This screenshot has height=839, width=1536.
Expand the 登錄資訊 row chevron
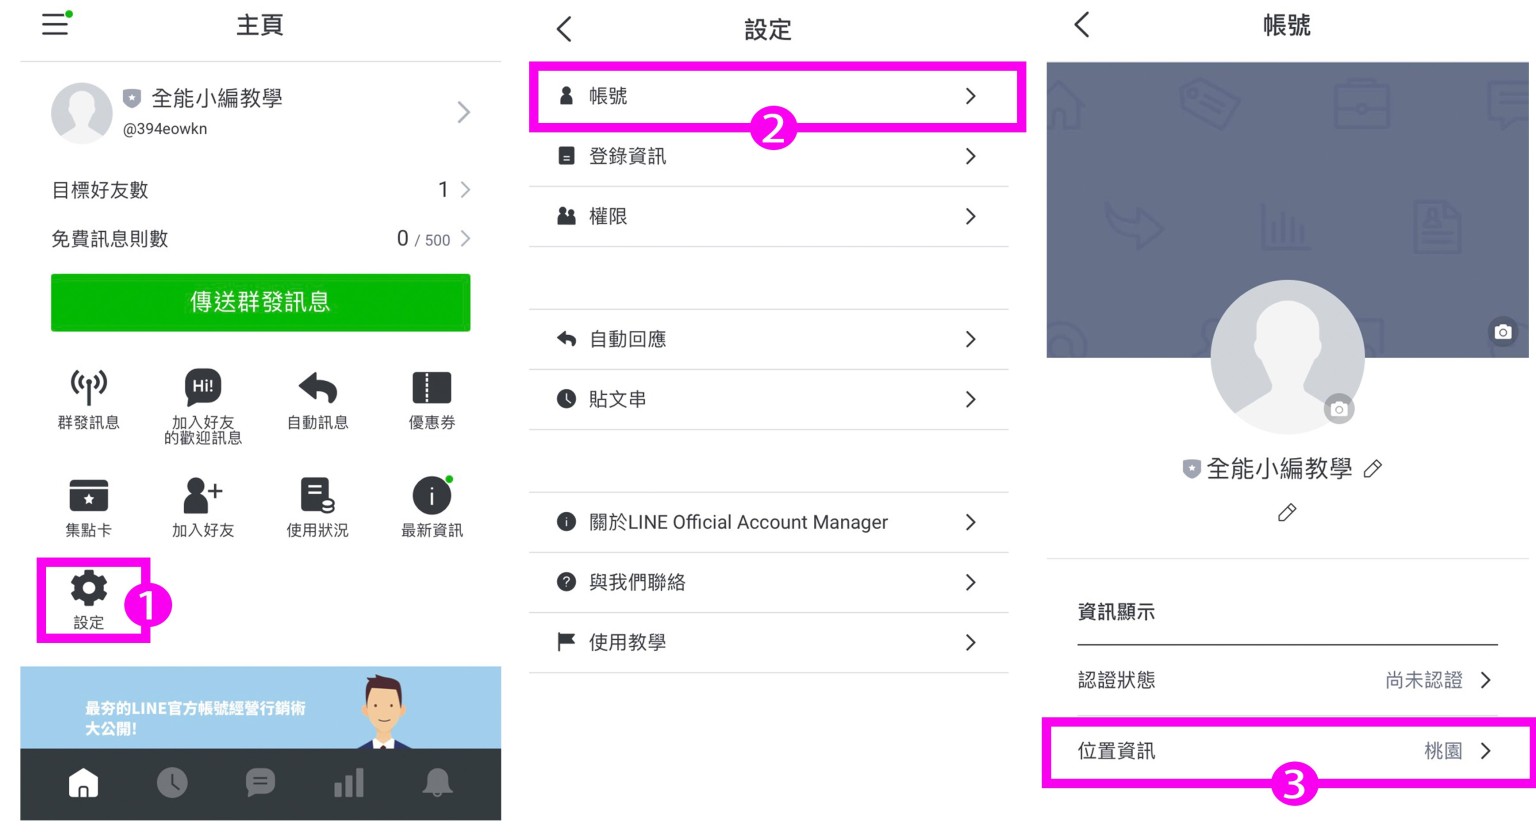click(x=970, y=156)
